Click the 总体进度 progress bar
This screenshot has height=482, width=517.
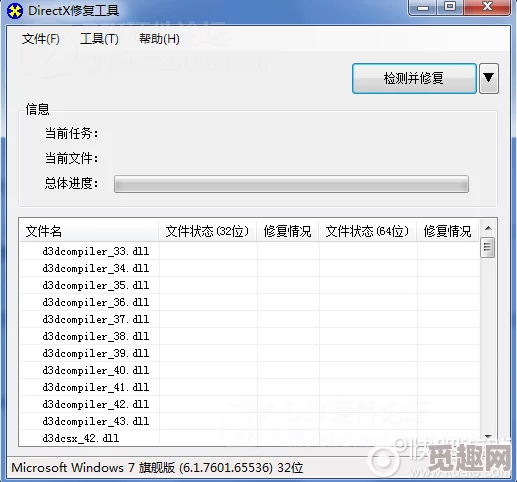coord(291,184)
